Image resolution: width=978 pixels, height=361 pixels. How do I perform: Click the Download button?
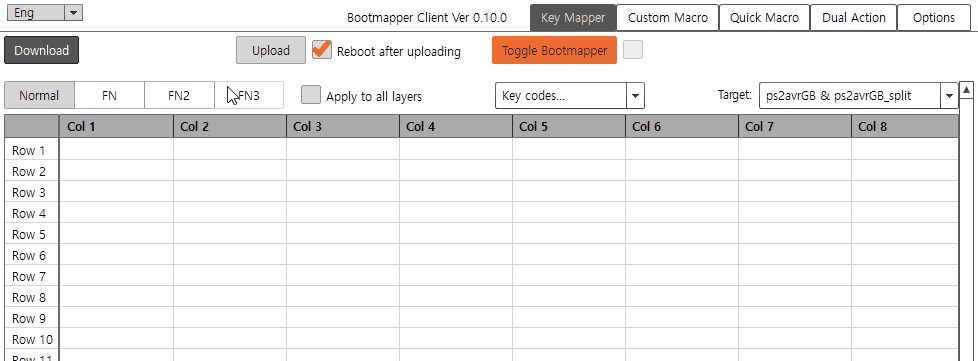41,51
